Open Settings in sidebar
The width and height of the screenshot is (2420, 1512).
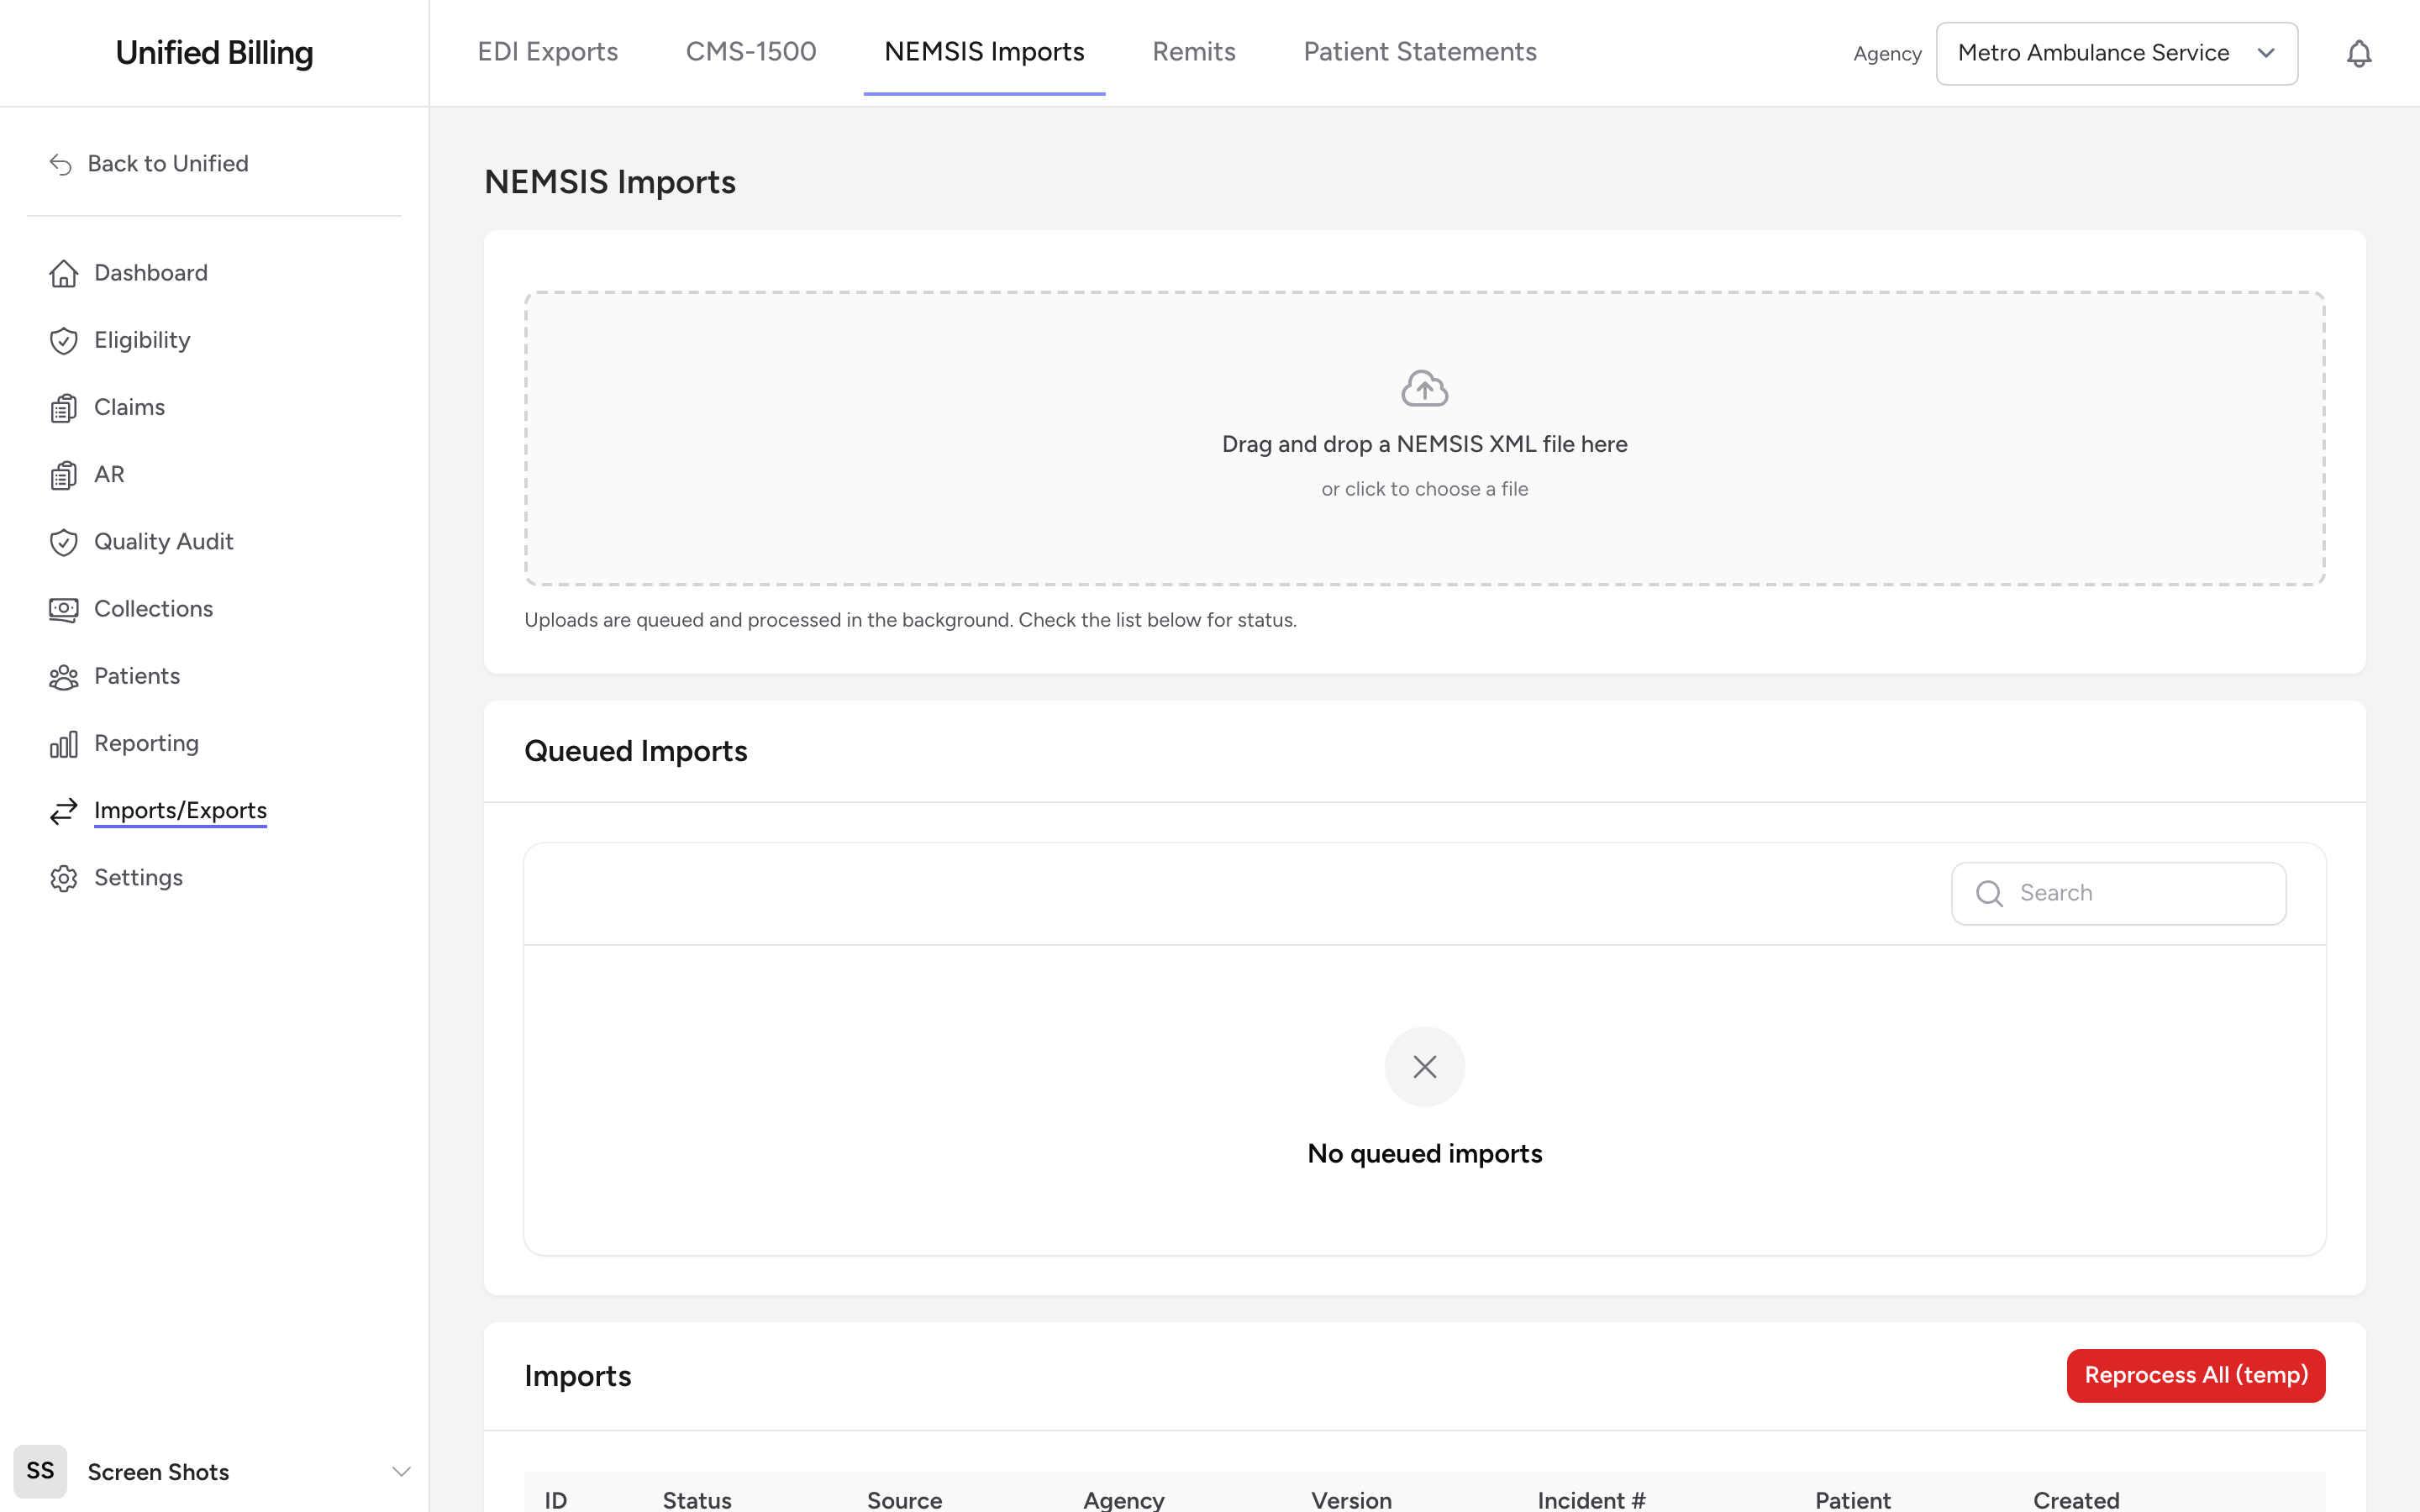click(139, 877)
